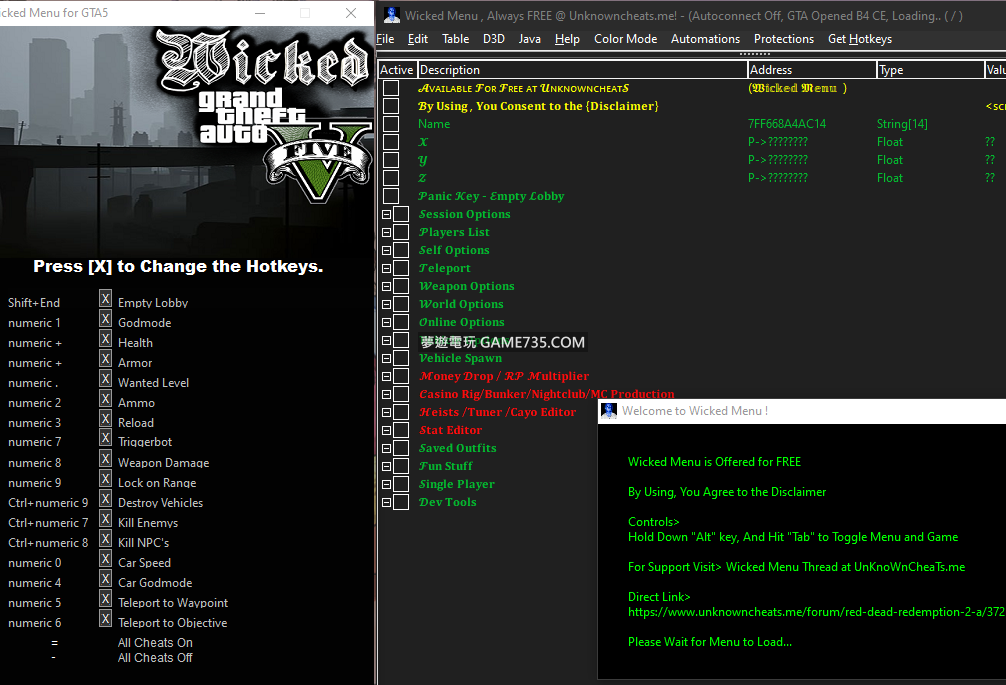Collapse the Stat Editor group

[x=386, y=430]
